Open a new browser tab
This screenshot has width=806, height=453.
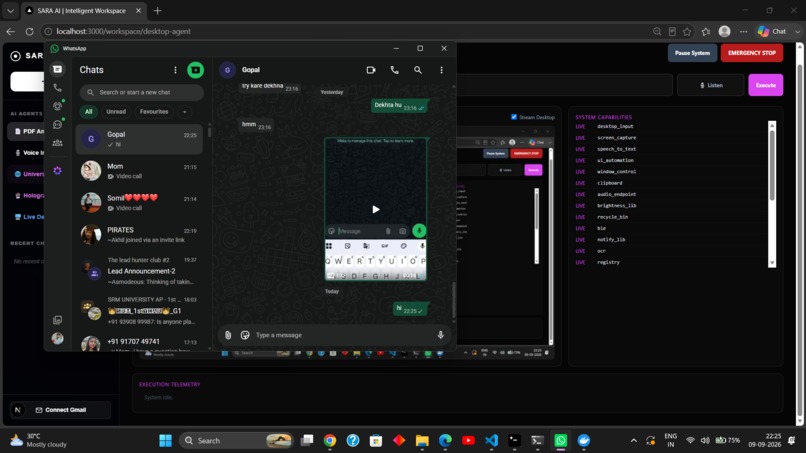point(157,10)
